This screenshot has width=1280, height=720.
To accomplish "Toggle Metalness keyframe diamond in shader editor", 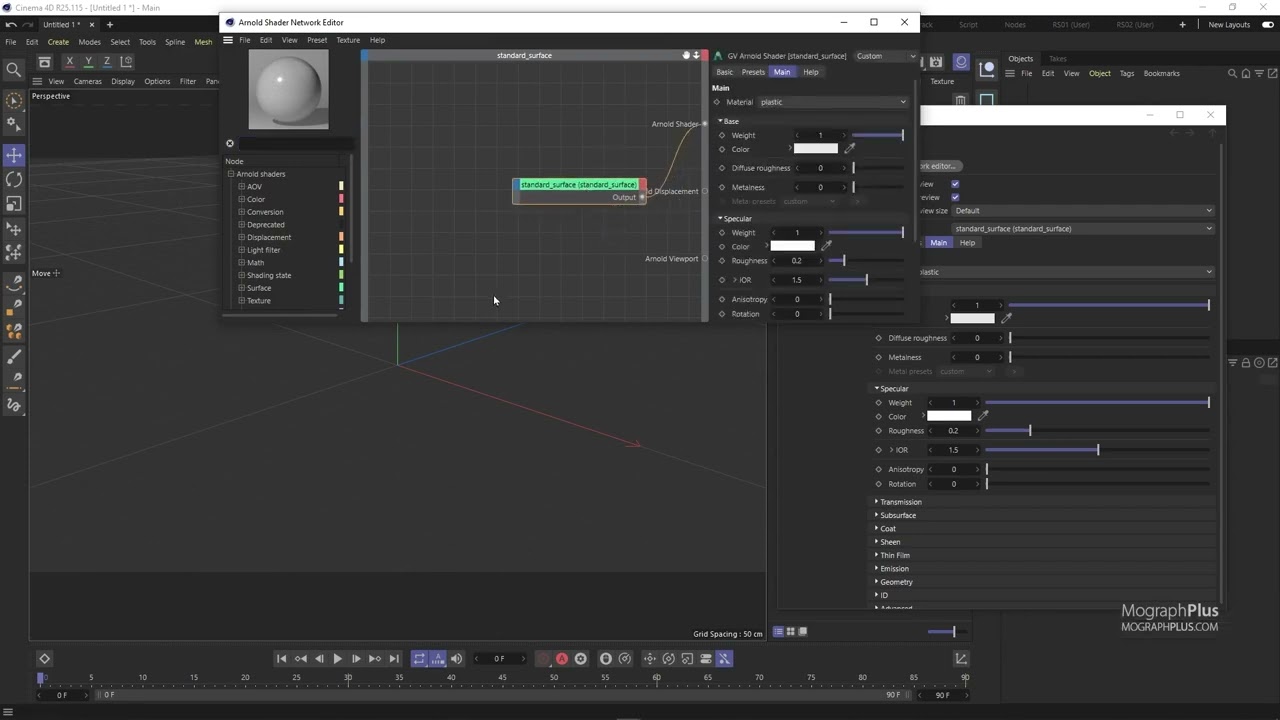I will point(722,187).
